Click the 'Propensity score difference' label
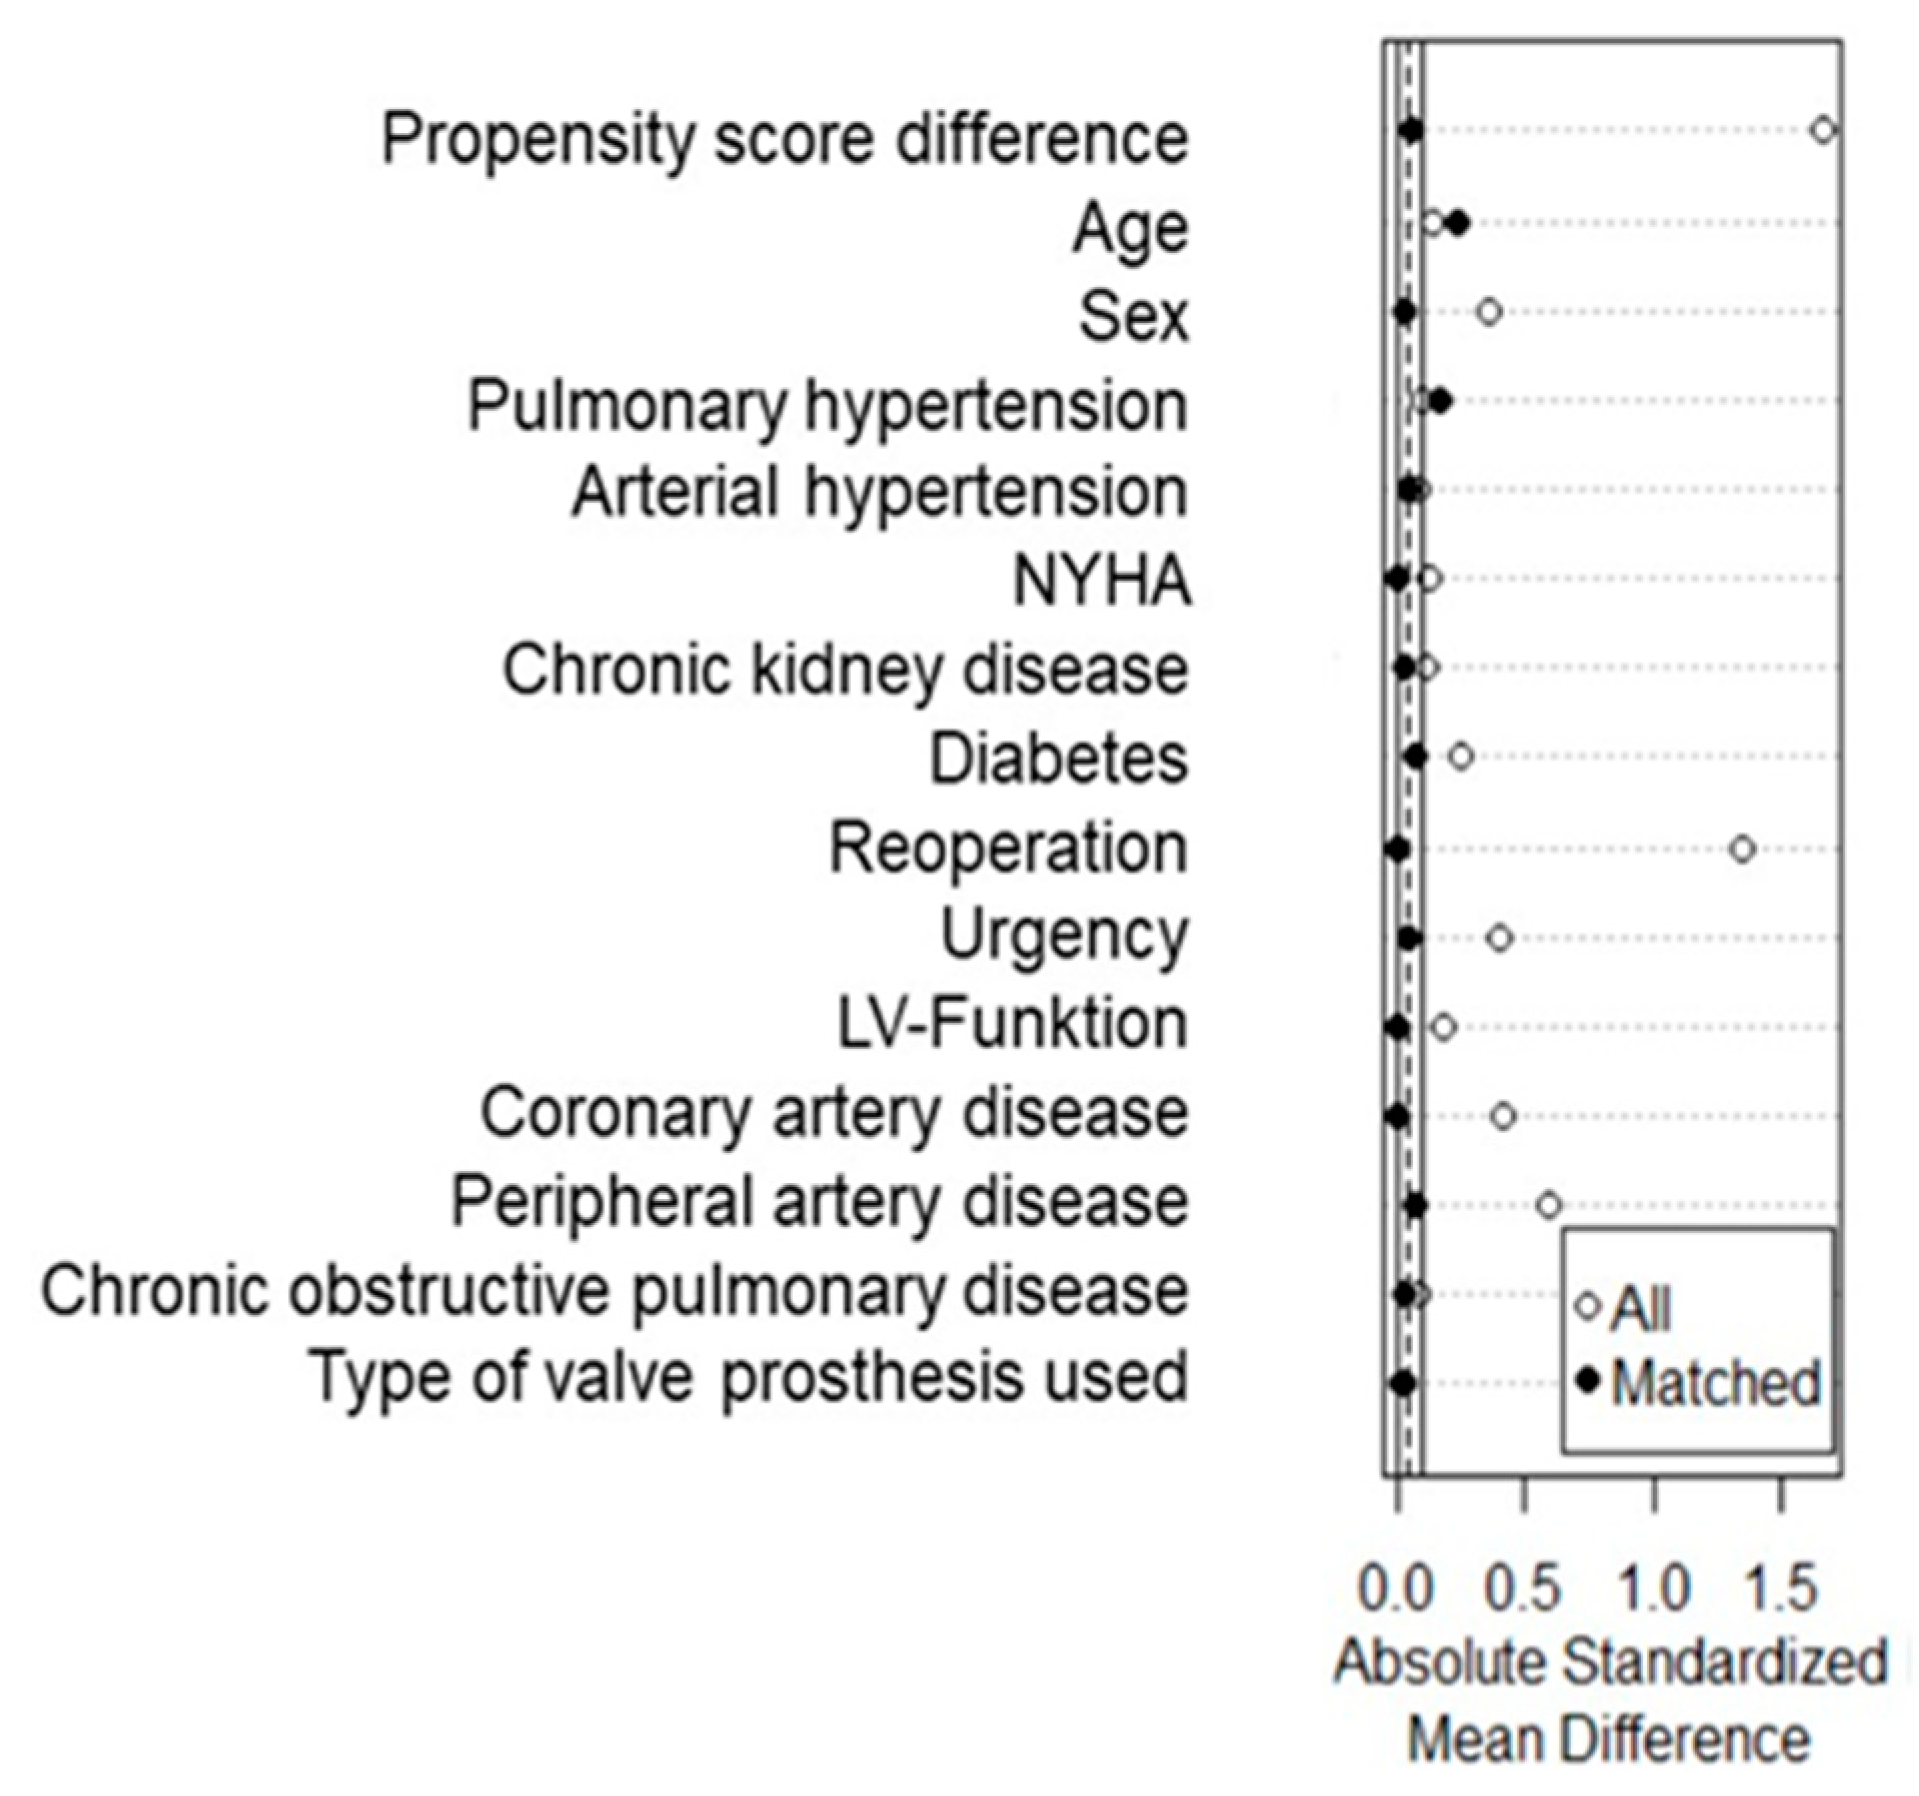Image resolution: width=1919 pixels, height=1796 pixels. [785, 138]
